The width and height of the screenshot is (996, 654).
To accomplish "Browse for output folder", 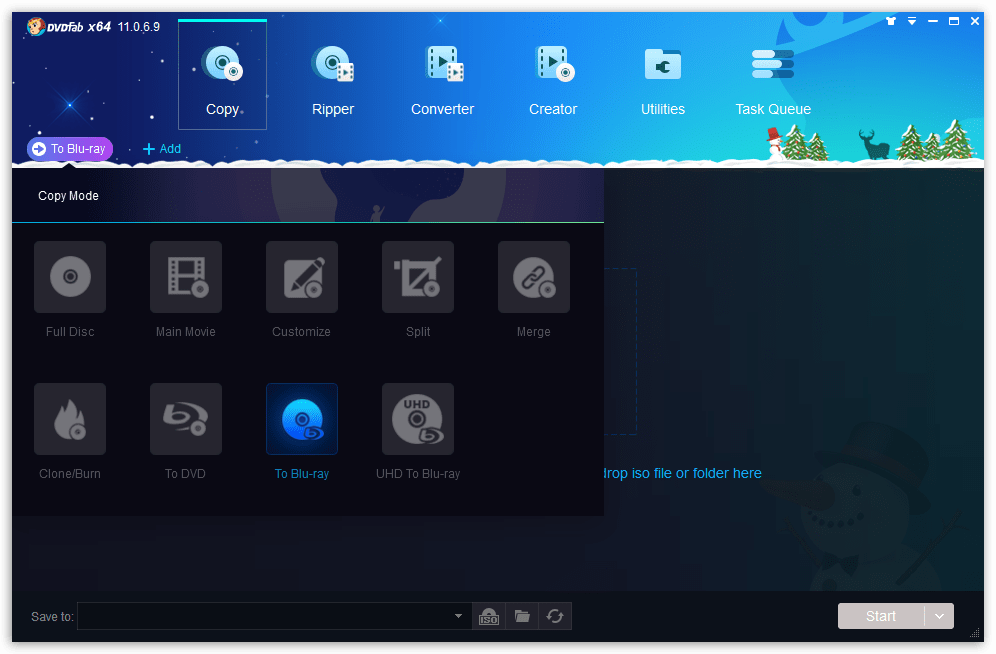I will click(x=522, y=616).
